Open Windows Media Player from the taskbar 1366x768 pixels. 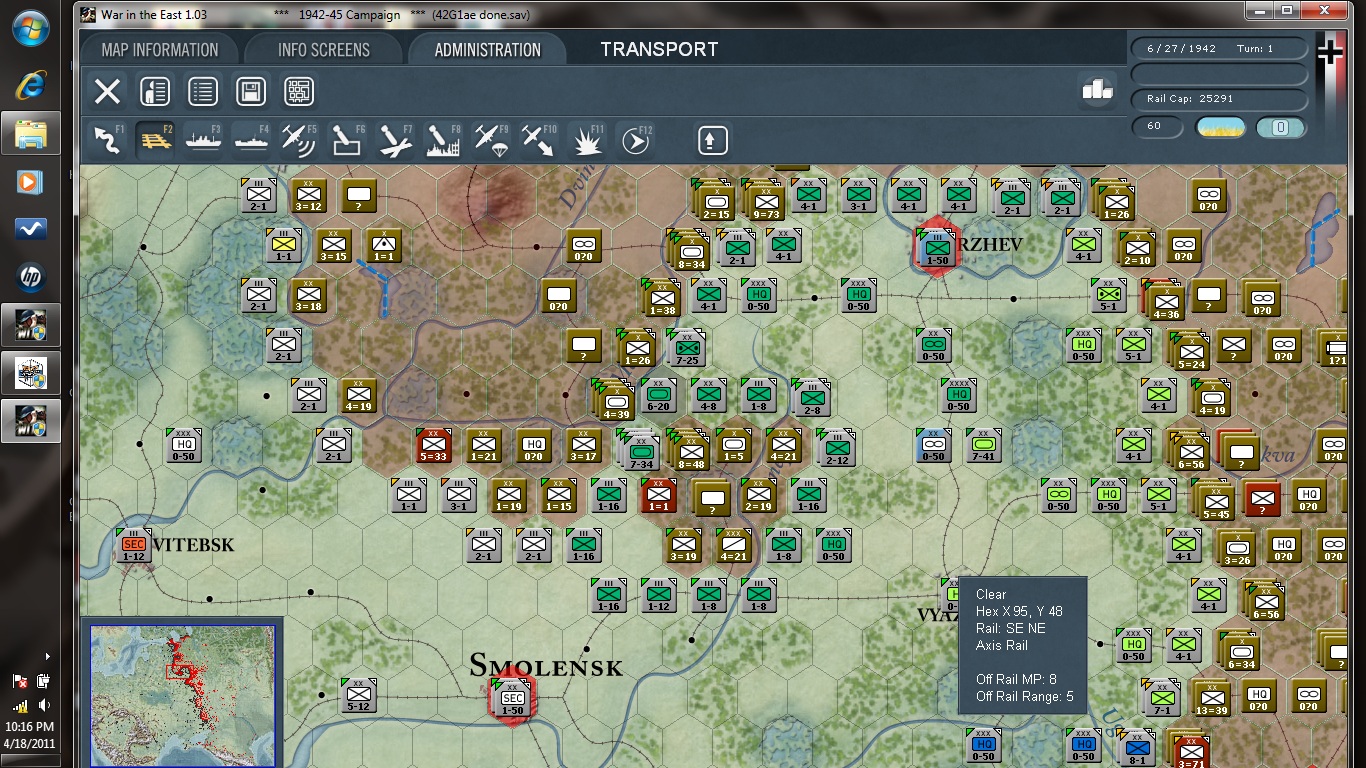pyautogui.click(x=30, y=181)
